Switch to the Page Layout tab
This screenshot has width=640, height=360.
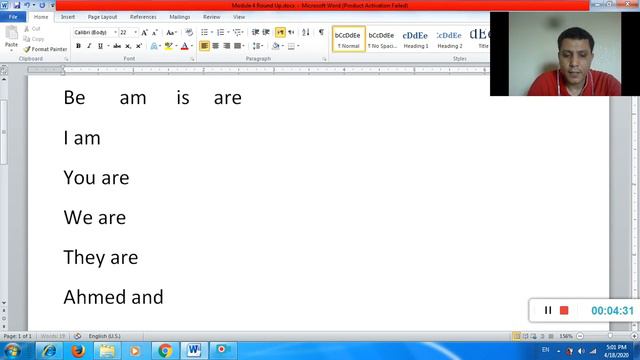point(102,17)
